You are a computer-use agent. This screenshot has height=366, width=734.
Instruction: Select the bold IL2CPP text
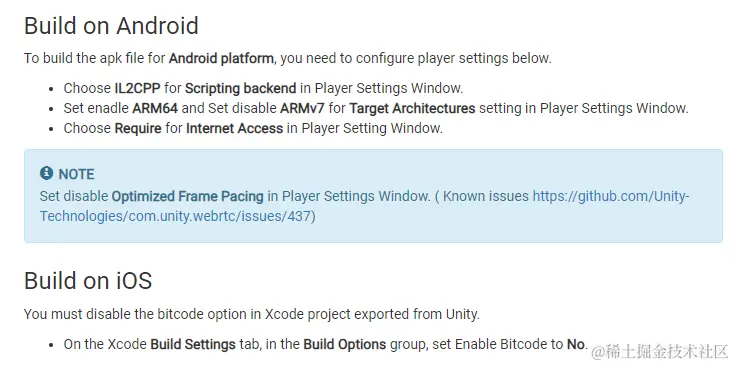(138, 88)
